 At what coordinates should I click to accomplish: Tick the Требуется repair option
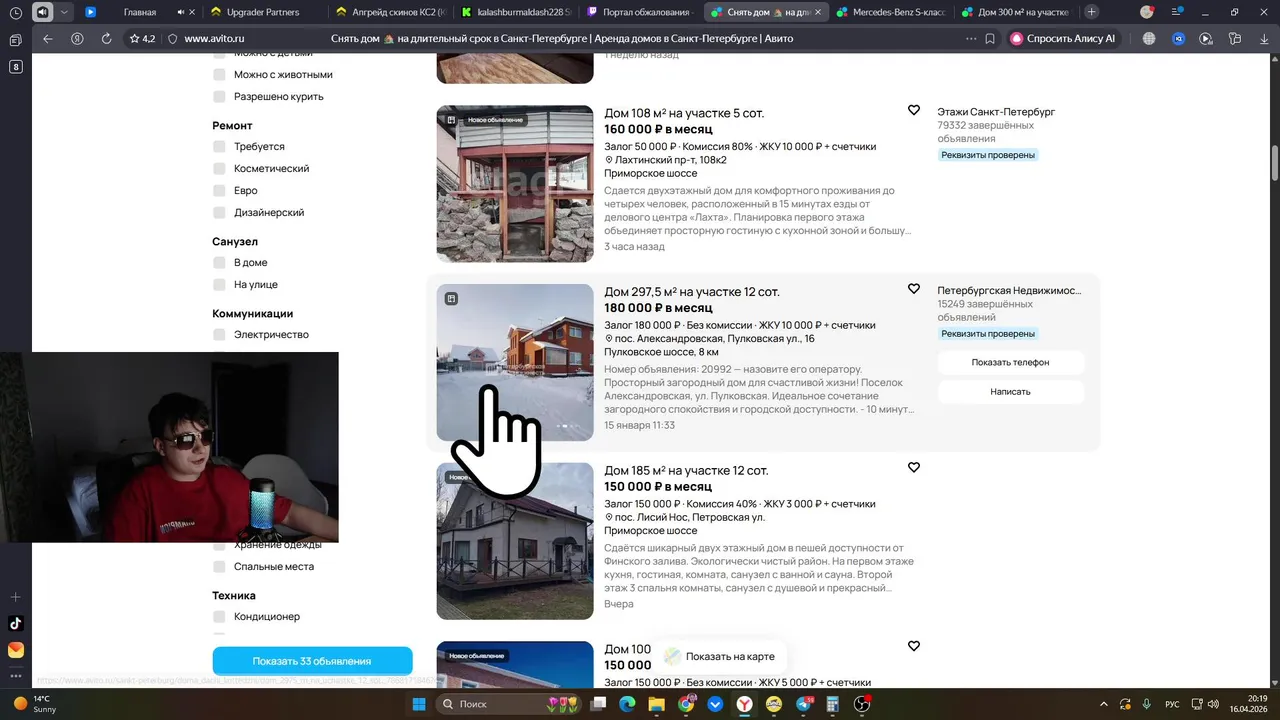(x=219, y=147)
